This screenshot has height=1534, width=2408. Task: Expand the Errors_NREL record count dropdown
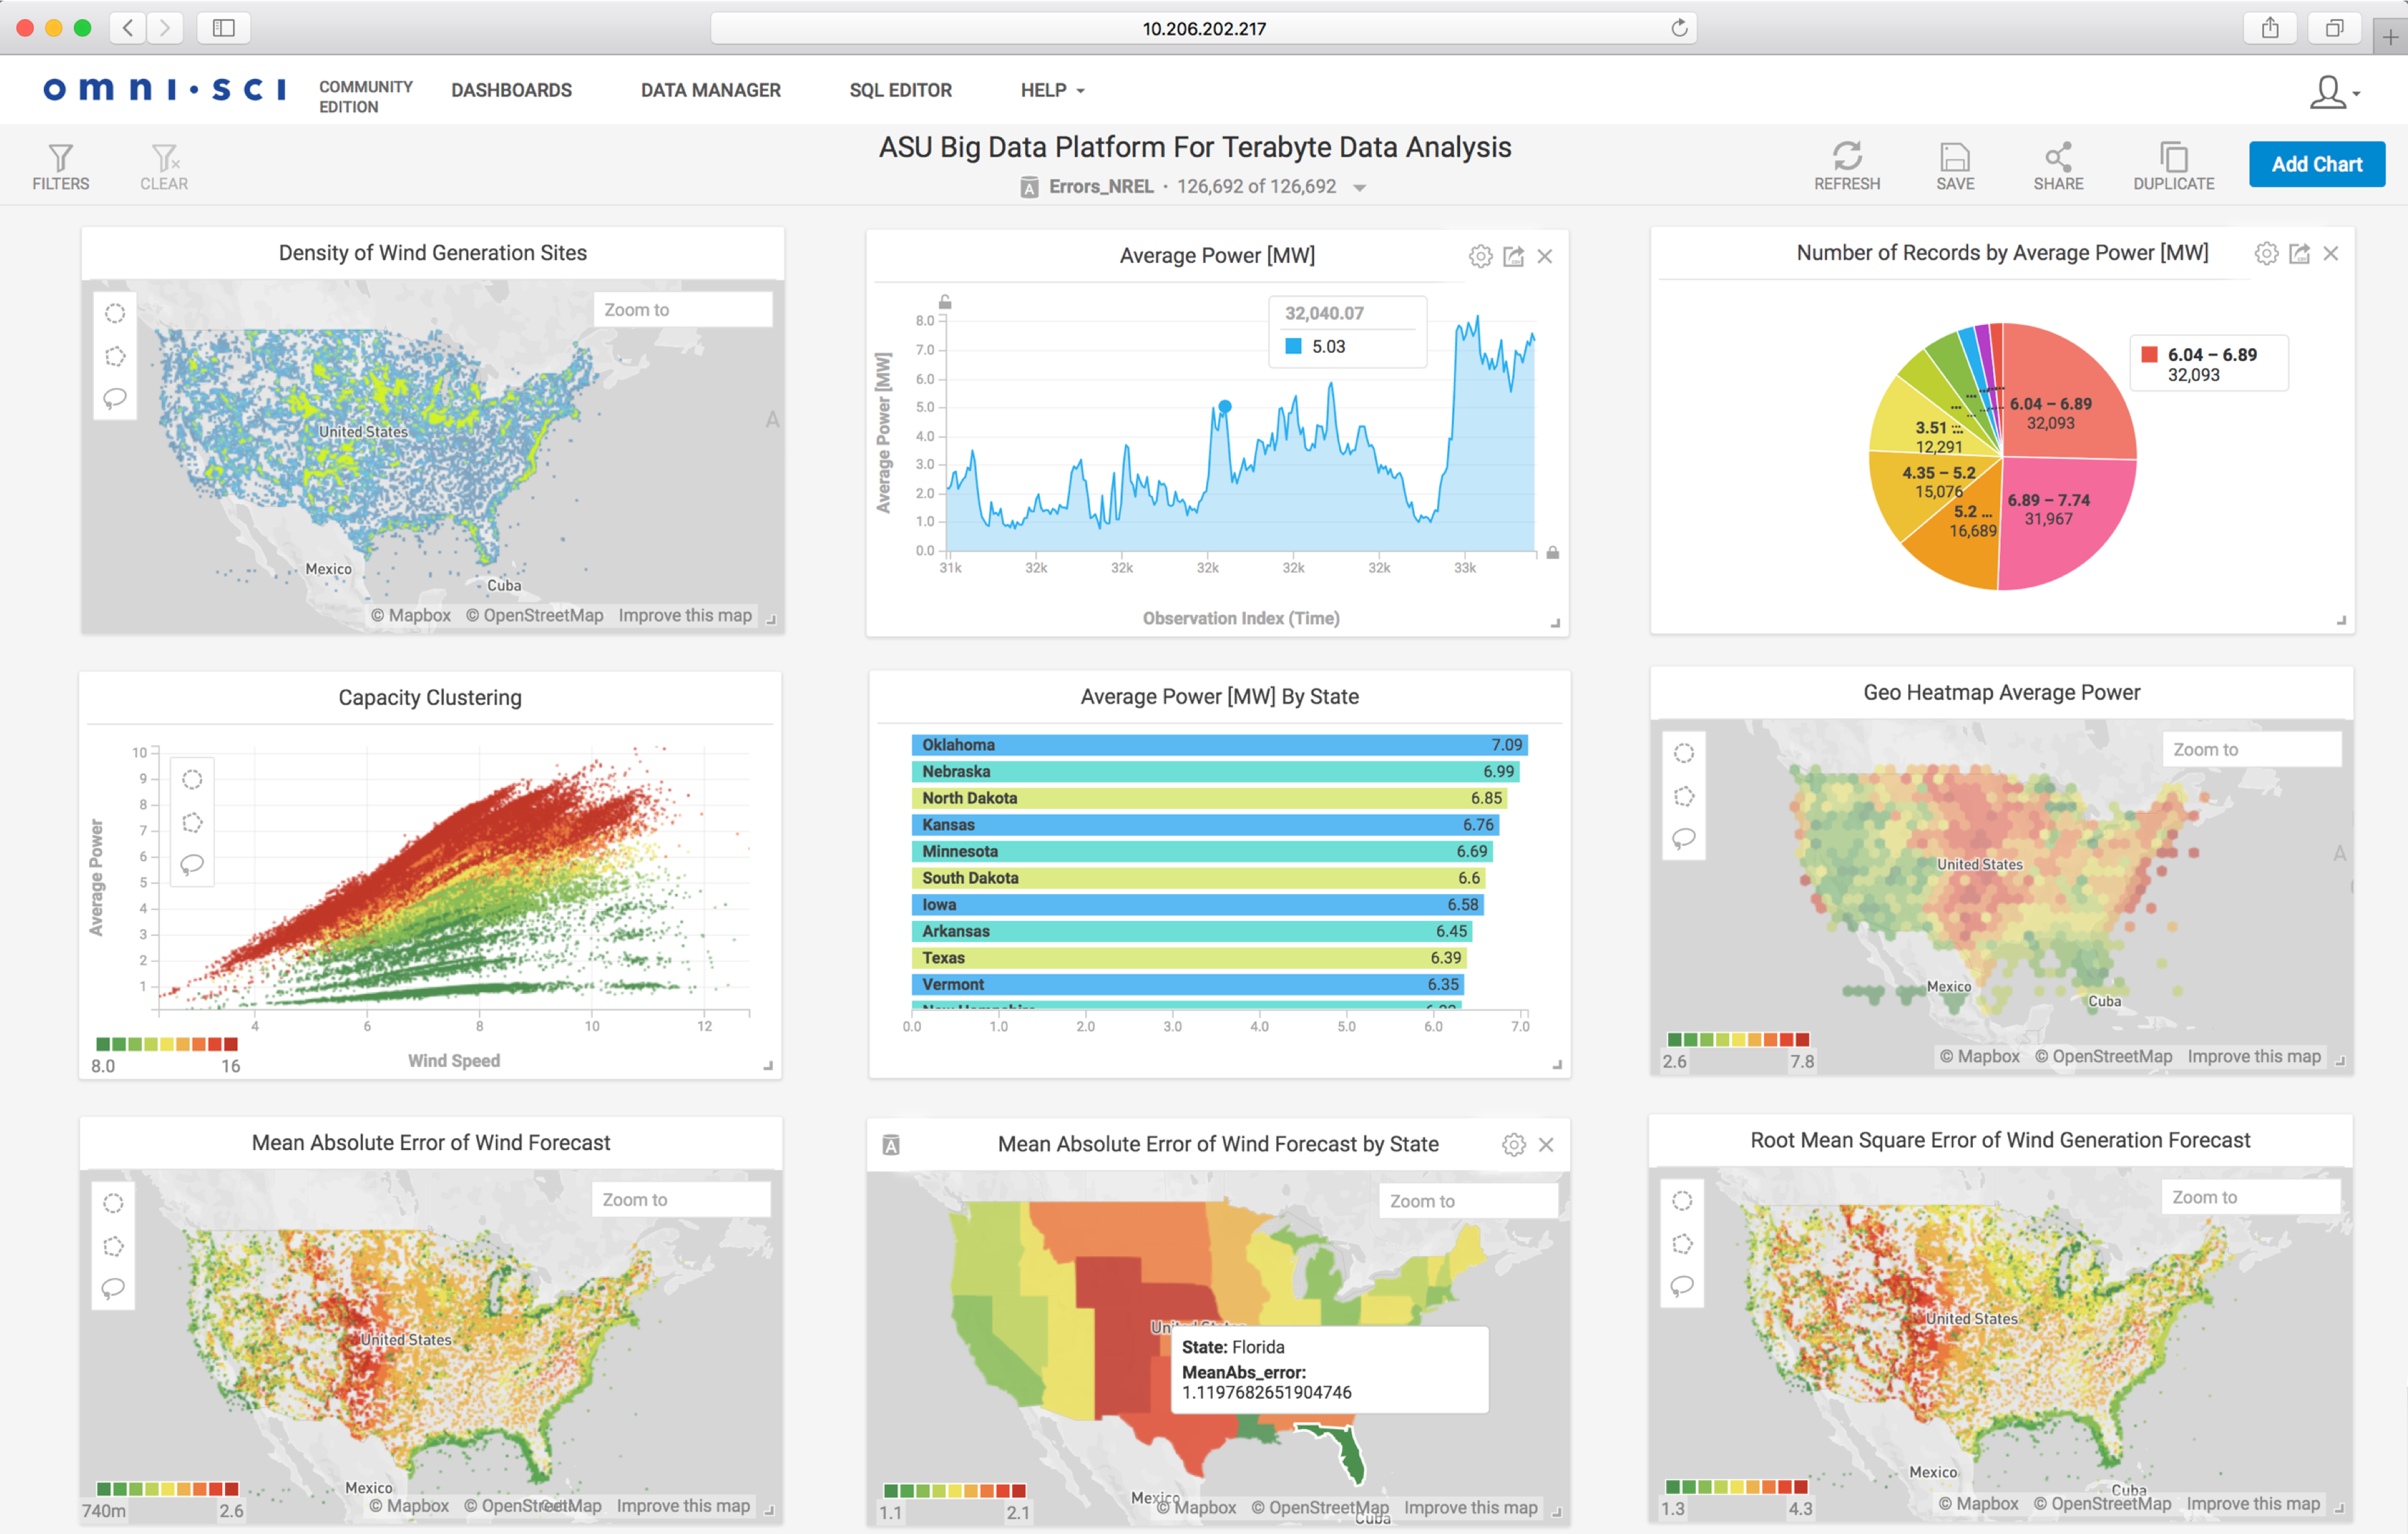(1359, 187)
